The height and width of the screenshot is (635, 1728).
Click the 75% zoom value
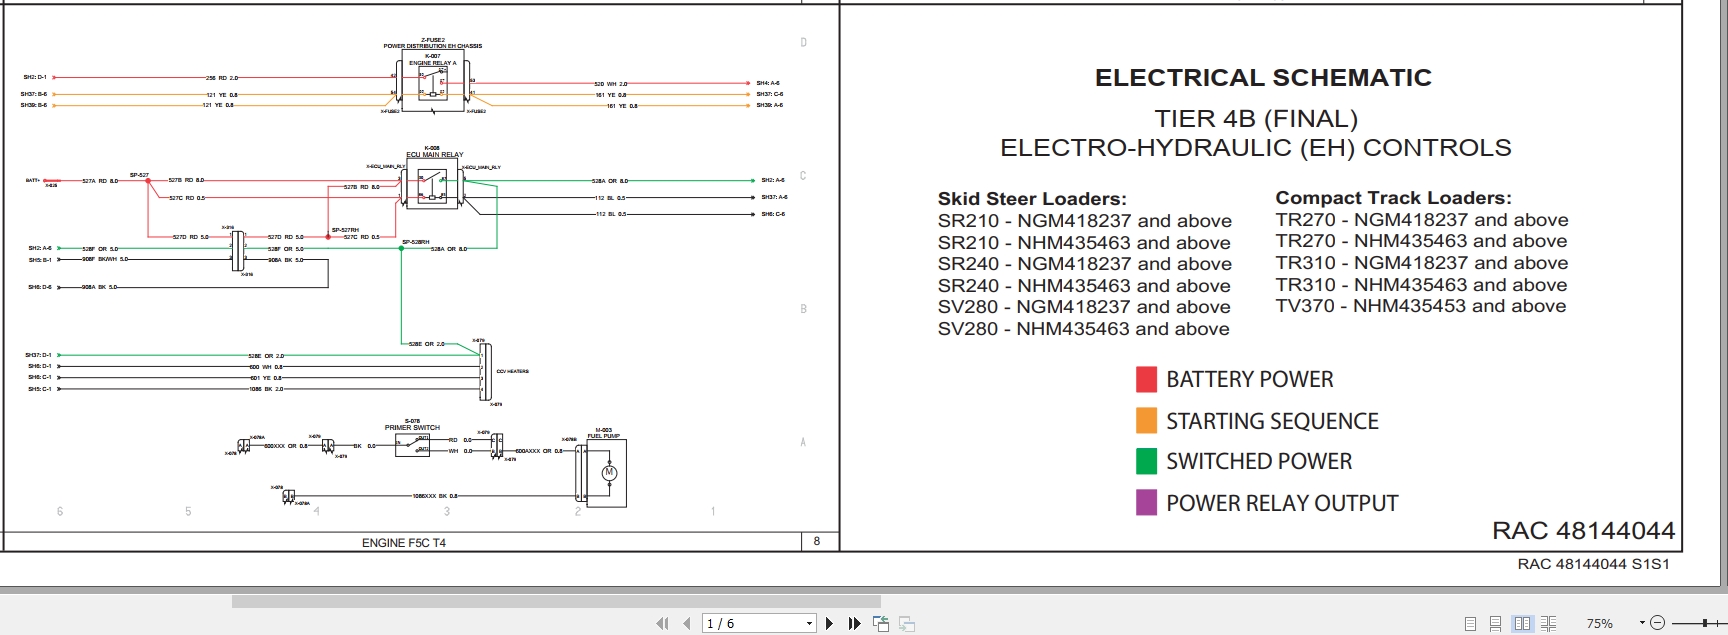[1600, 624]
